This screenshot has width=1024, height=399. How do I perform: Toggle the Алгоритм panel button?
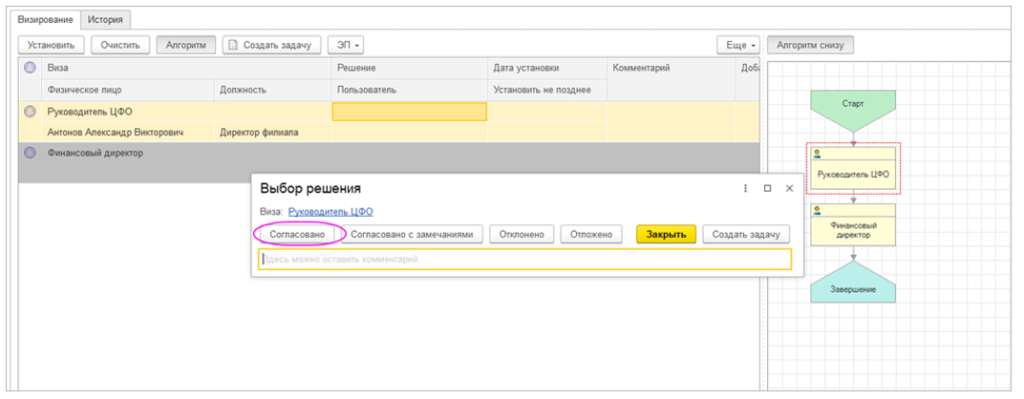pyautogui.click(x=186, y=46)
